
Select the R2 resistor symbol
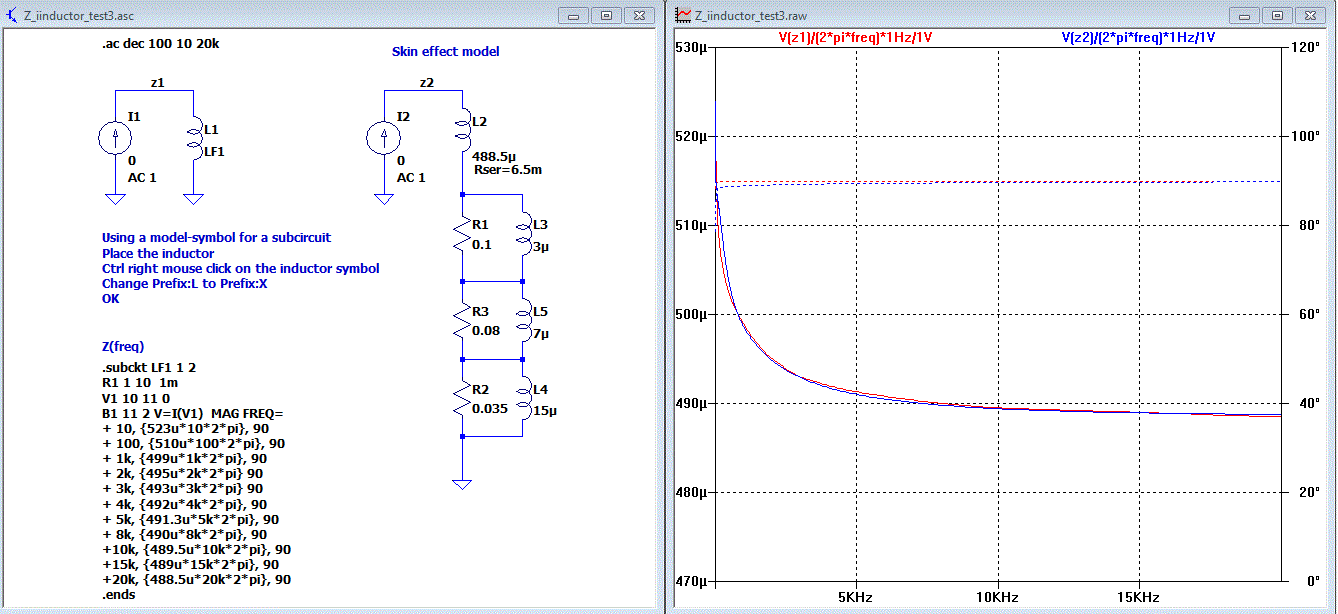coord(462,397)
